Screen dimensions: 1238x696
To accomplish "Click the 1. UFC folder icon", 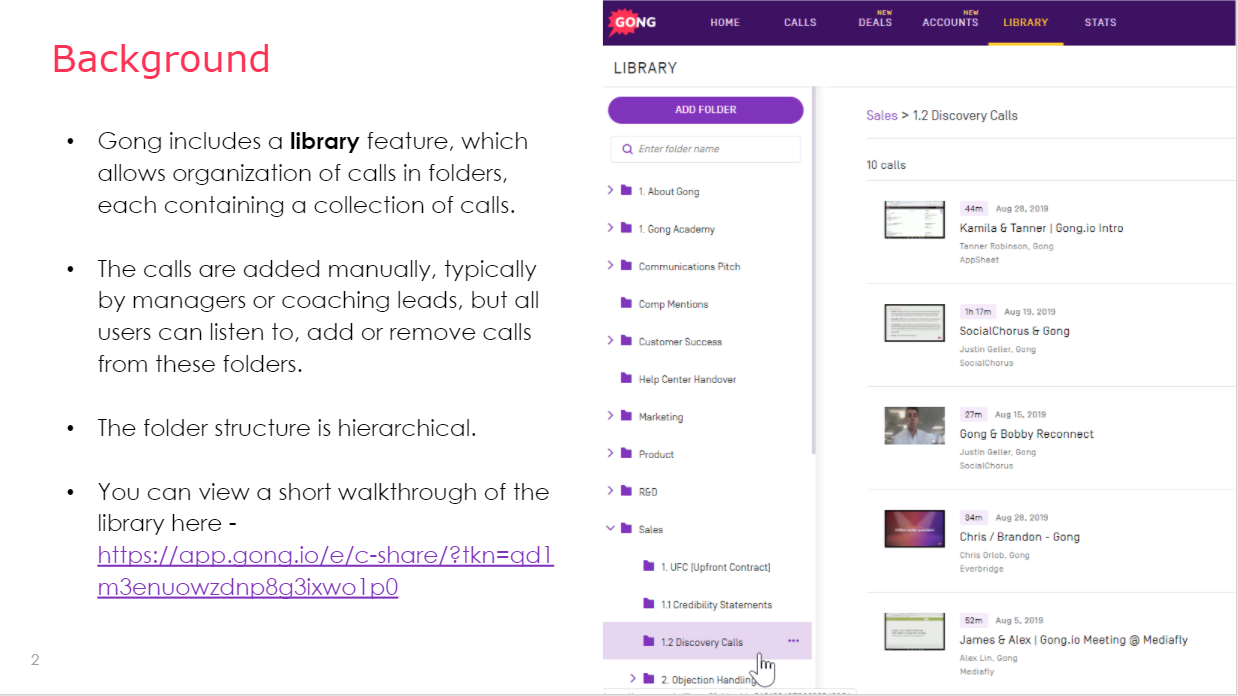I will (649, 566).
